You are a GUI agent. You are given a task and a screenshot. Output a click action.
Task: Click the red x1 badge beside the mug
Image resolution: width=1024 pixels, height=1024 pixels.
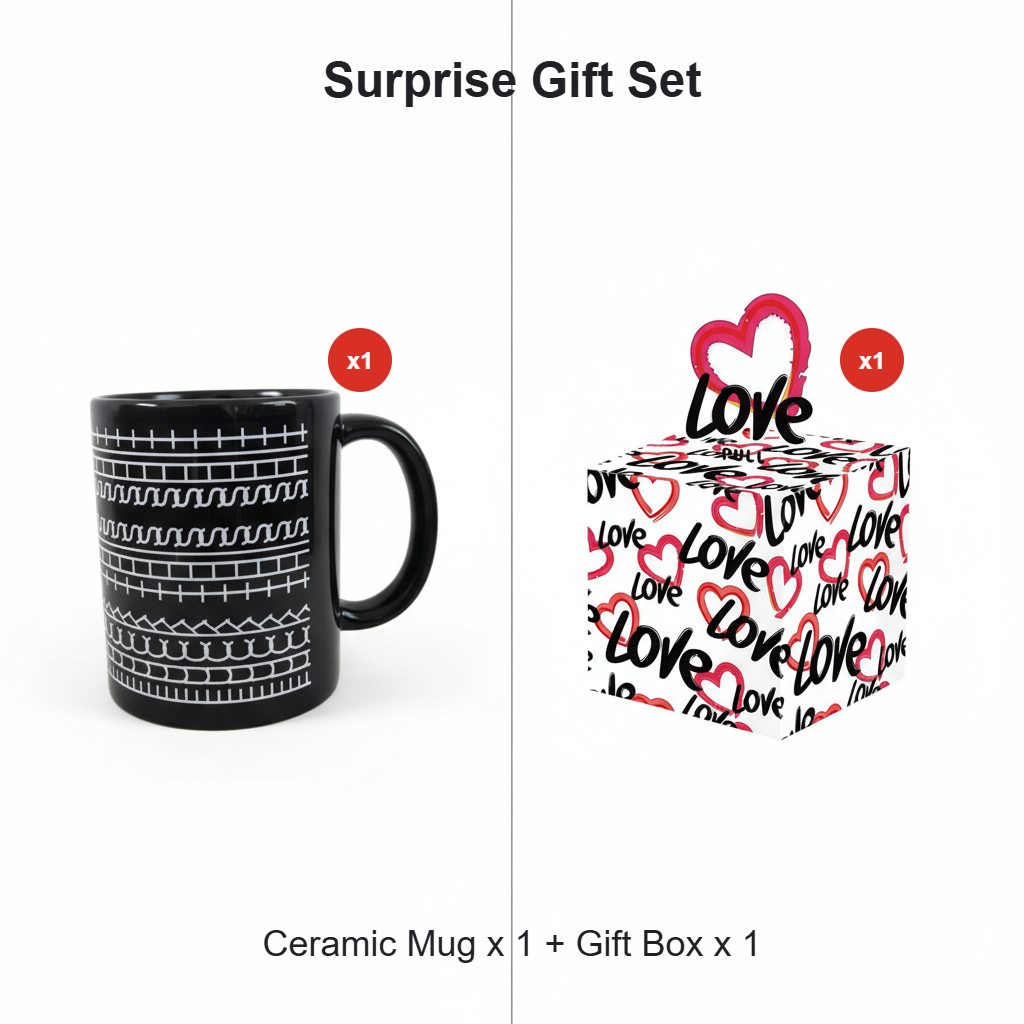point(359,360)
